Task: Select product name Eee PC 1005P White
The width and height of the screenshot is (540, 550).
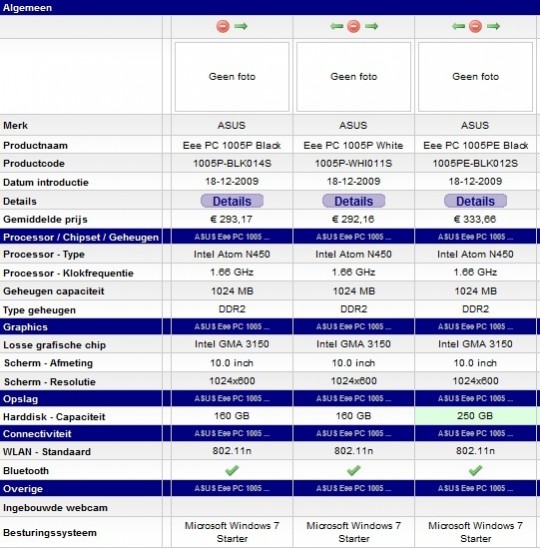Action: pyautogui.click(x=354, y=145)
